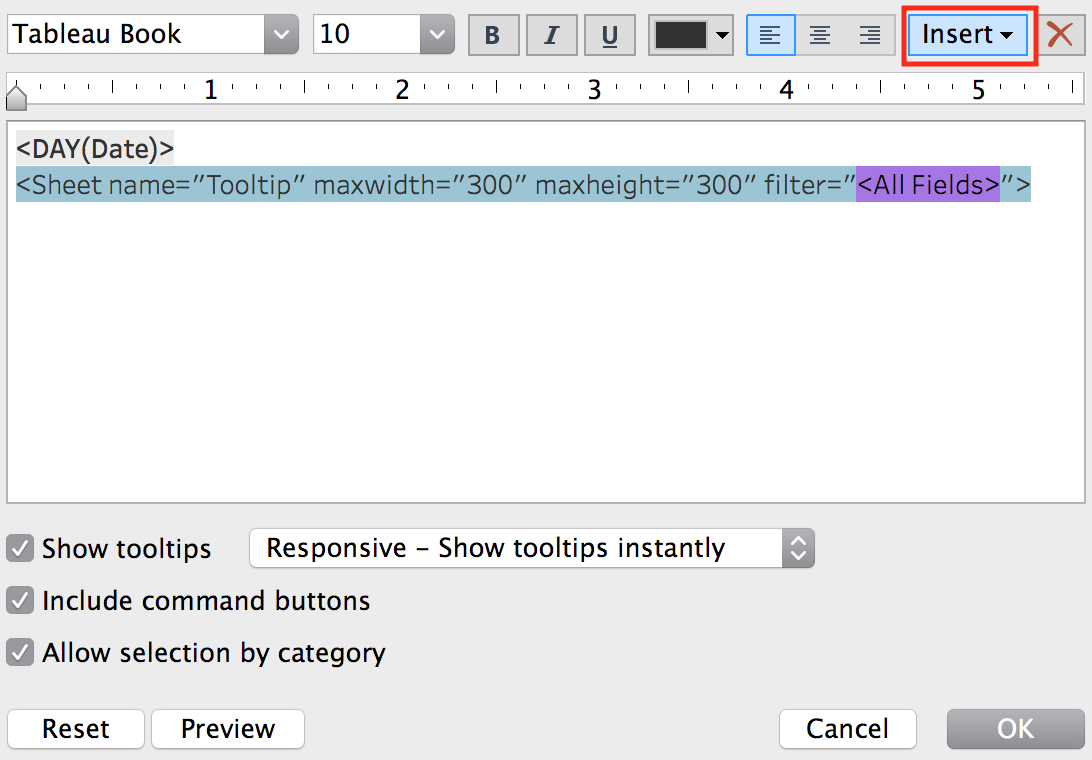Click the Reset button
Screen dimensions: 1092x760
(x=75, y=729)
